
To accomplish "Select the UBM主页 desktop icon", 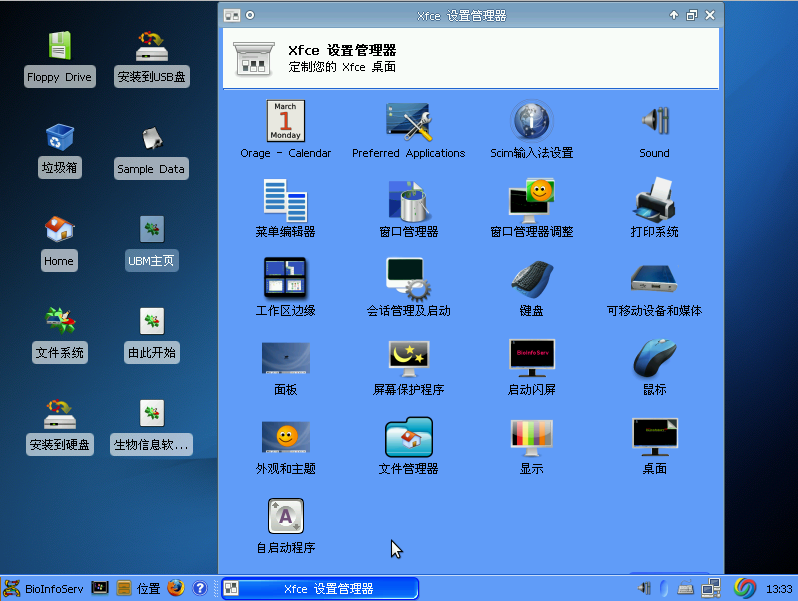I will 152,243.
